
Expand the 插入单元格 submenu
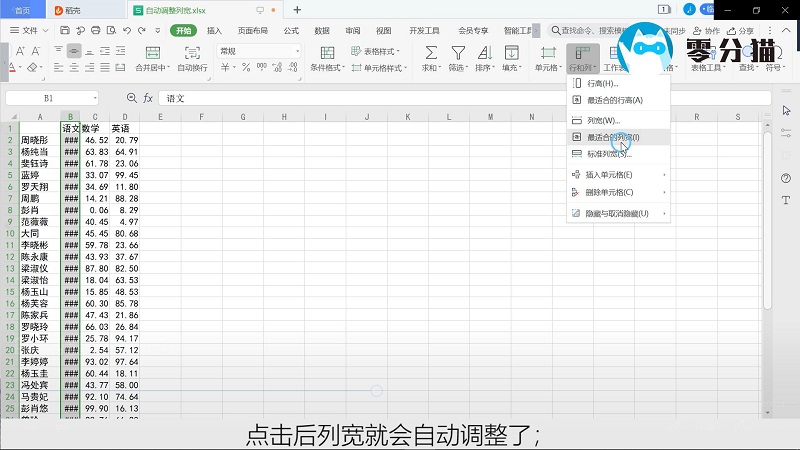[x=616, y=175]
